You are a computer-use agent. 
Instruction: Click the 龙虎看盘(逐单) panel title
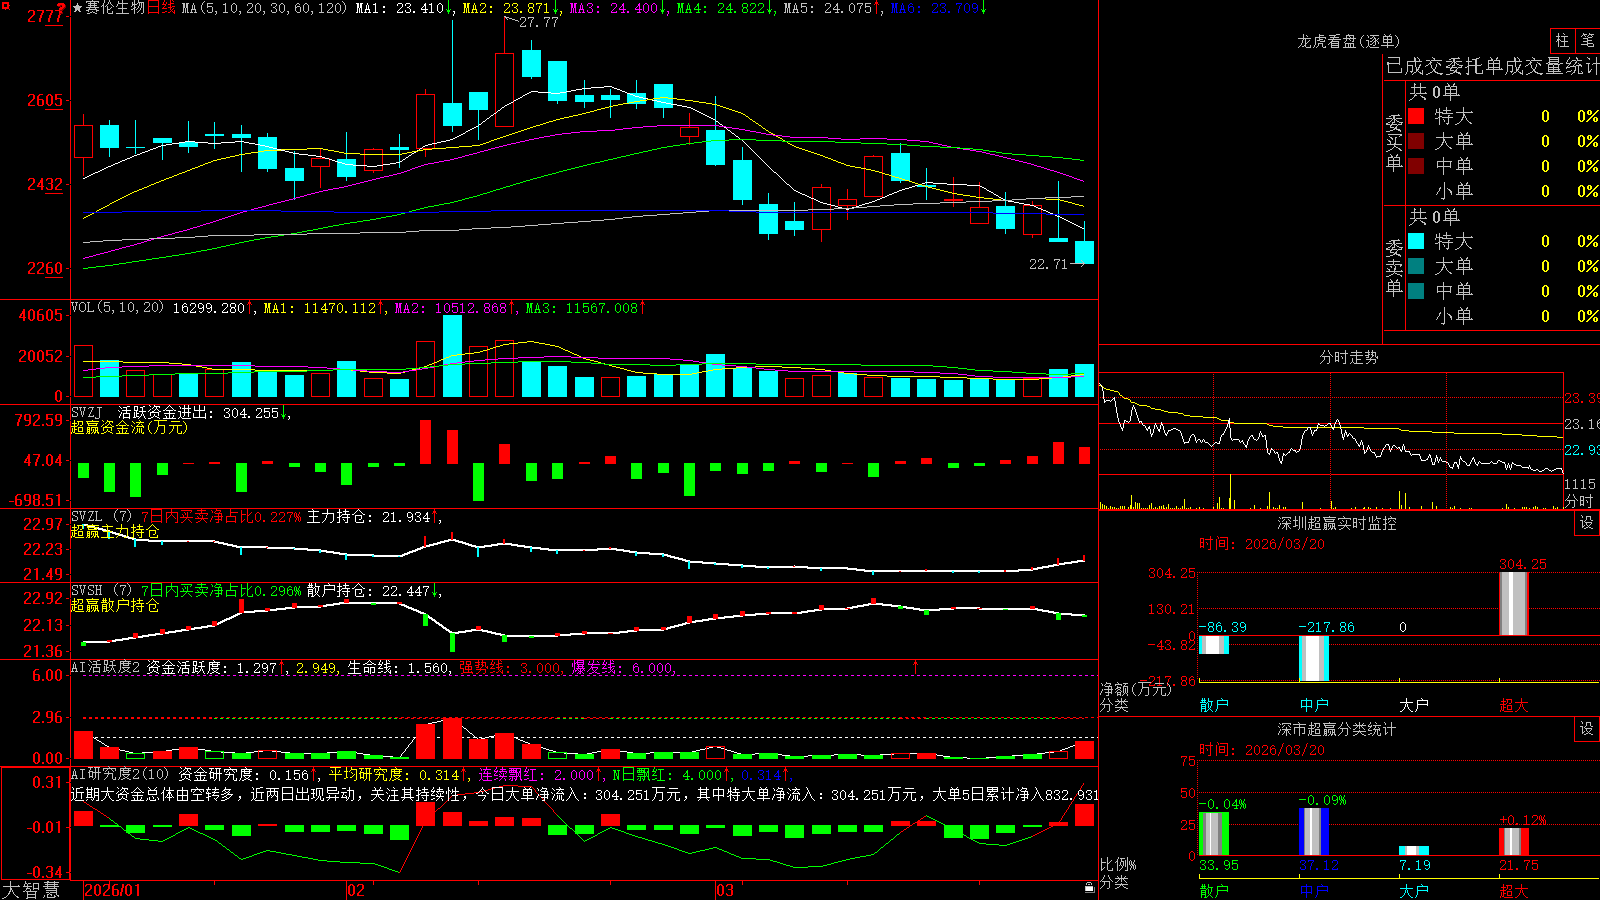point(1348,41)
